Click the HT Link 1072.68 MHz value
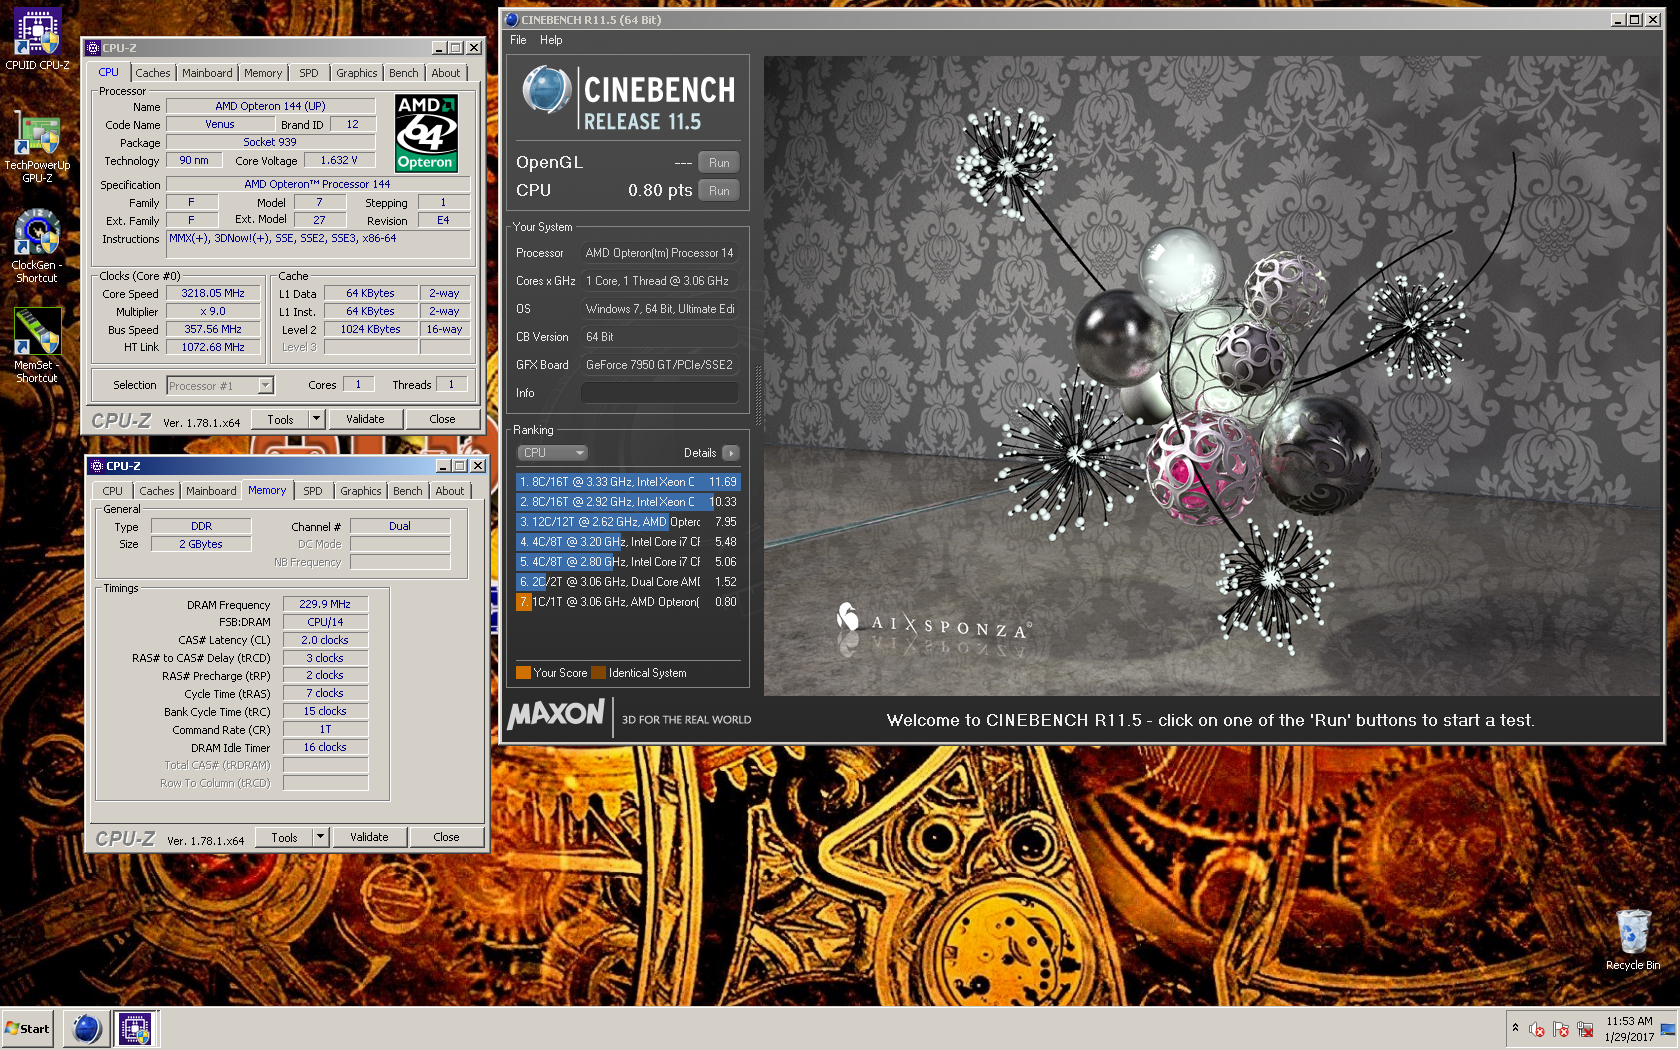 pos(212,347)
